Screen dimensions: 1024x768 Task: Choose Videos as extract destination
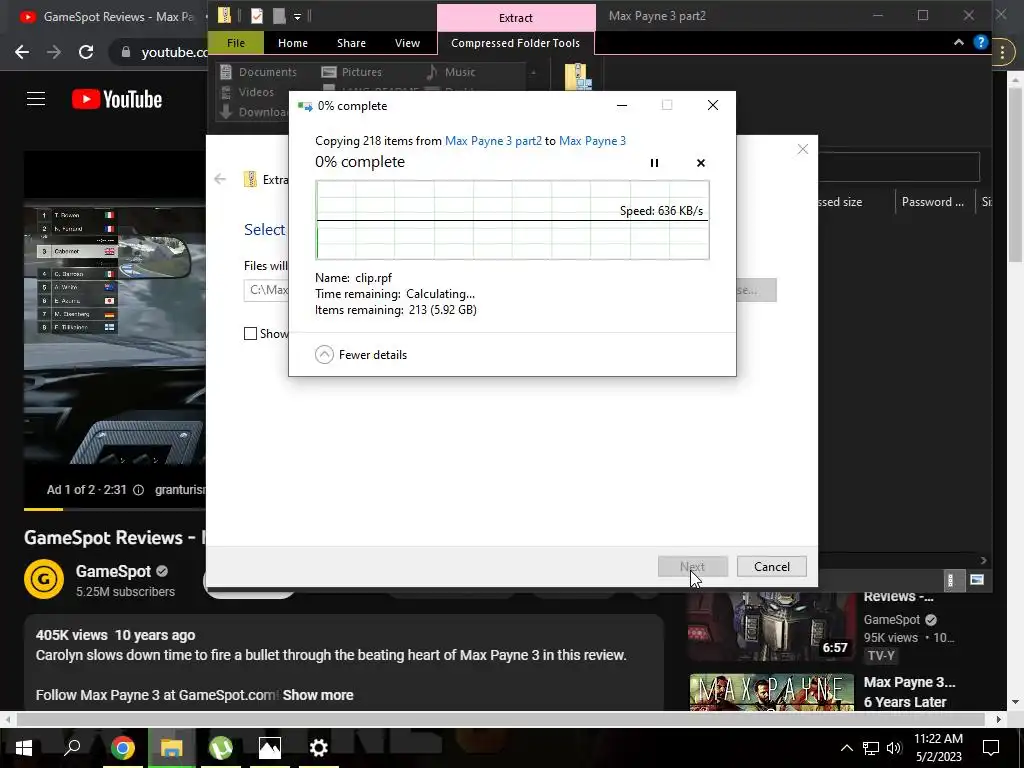pyautogui.click(x=248, y=92)
